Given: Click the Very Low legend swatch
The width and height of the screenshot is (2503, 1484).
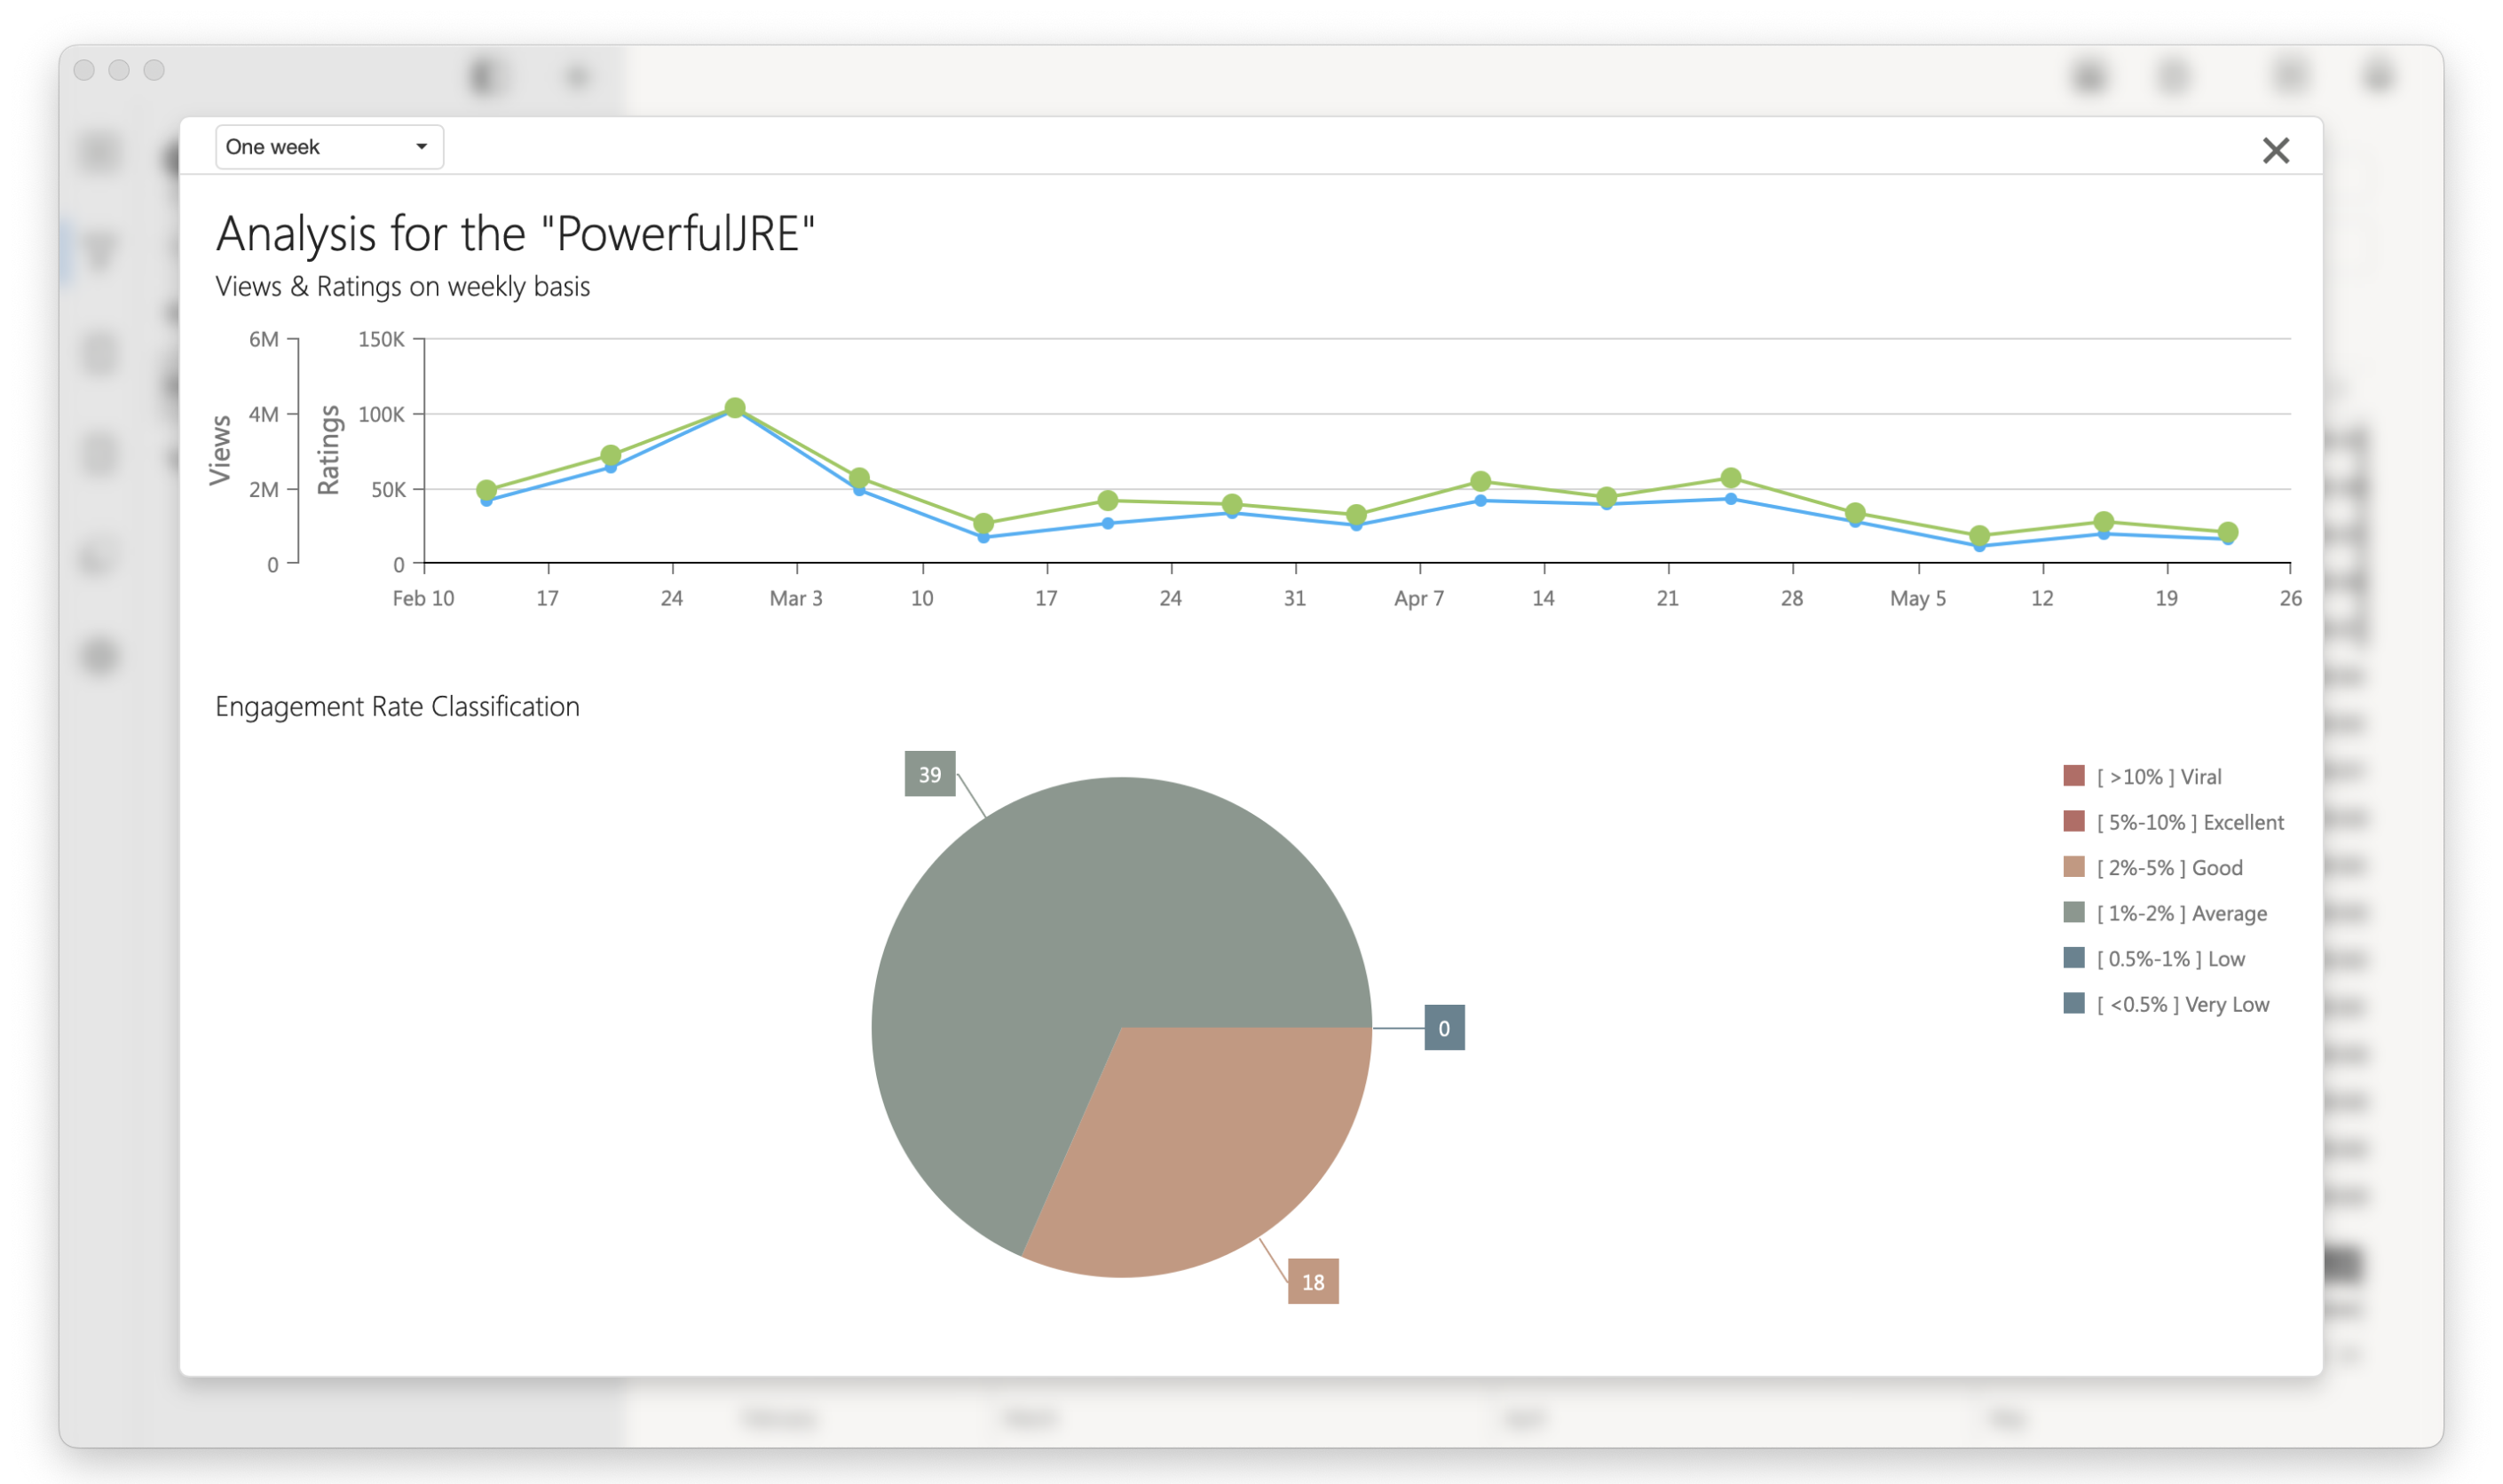Looking at the screenshot, I should pos(2074,1003).
